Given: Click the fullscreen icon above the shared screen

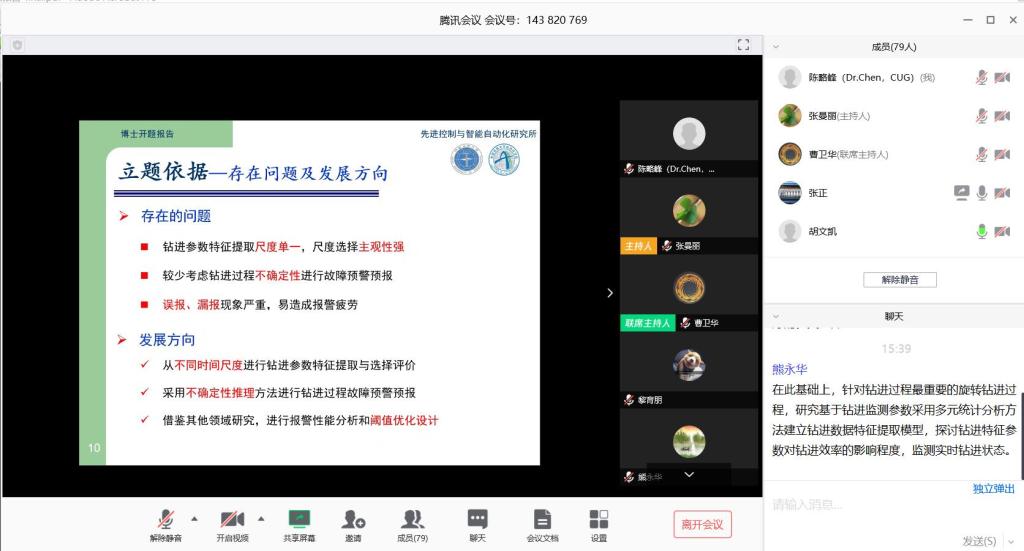Looking at the screenshot, I should click(x=743, y=45).
